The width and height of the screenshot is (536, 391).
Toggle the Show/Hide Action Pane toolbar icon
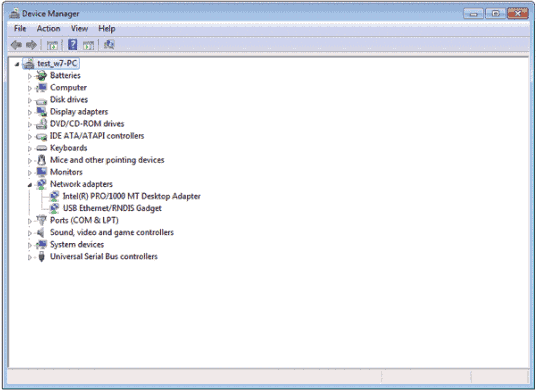[x=88, y=45]
